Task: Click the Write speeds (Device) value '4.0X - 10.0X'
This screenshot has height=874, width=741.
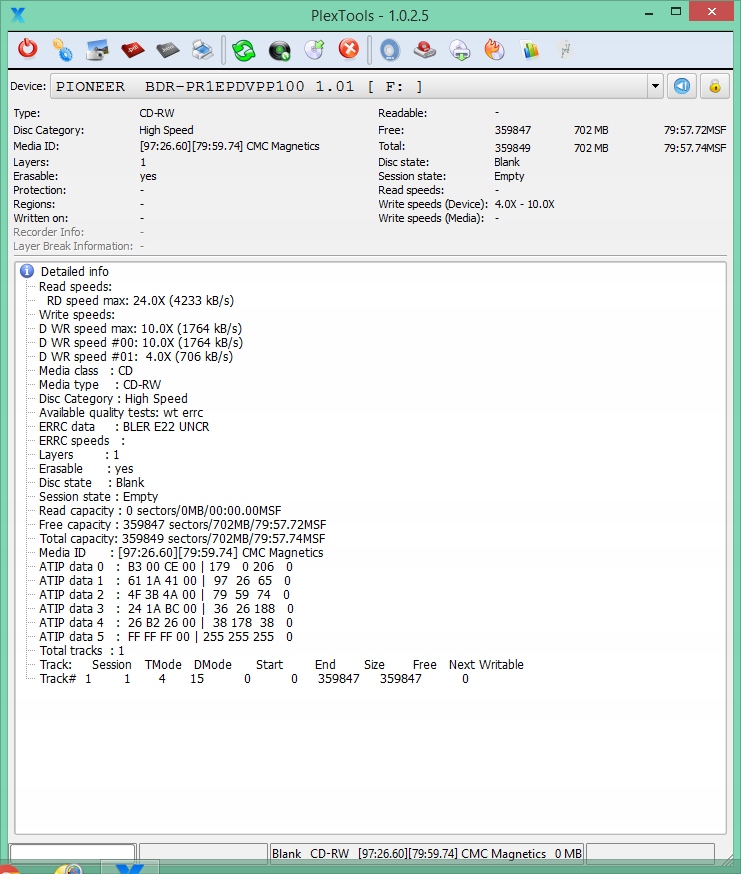Action: 524,204
